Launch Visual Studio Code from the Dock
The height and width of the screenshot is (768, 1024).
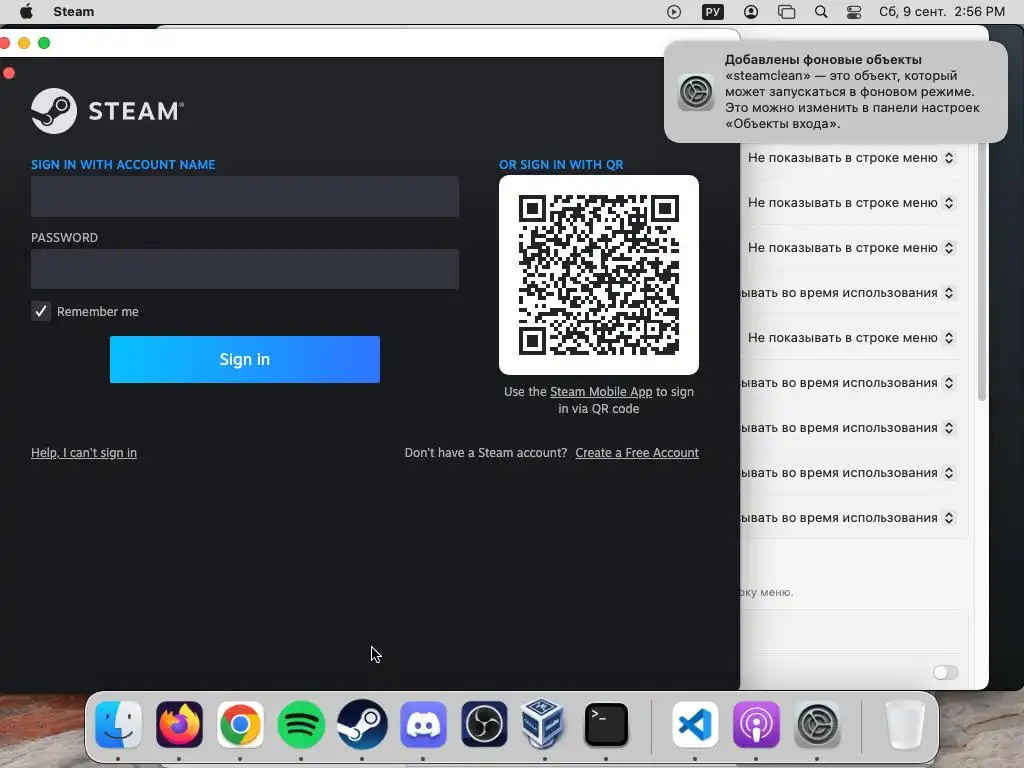[695, 724]
